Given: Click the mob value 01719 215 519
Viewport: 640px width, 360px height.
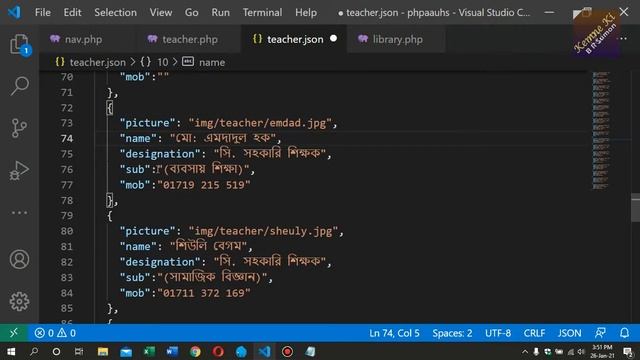Looking at the screenshot, I should pyautogui.click(x=204, y=185).
